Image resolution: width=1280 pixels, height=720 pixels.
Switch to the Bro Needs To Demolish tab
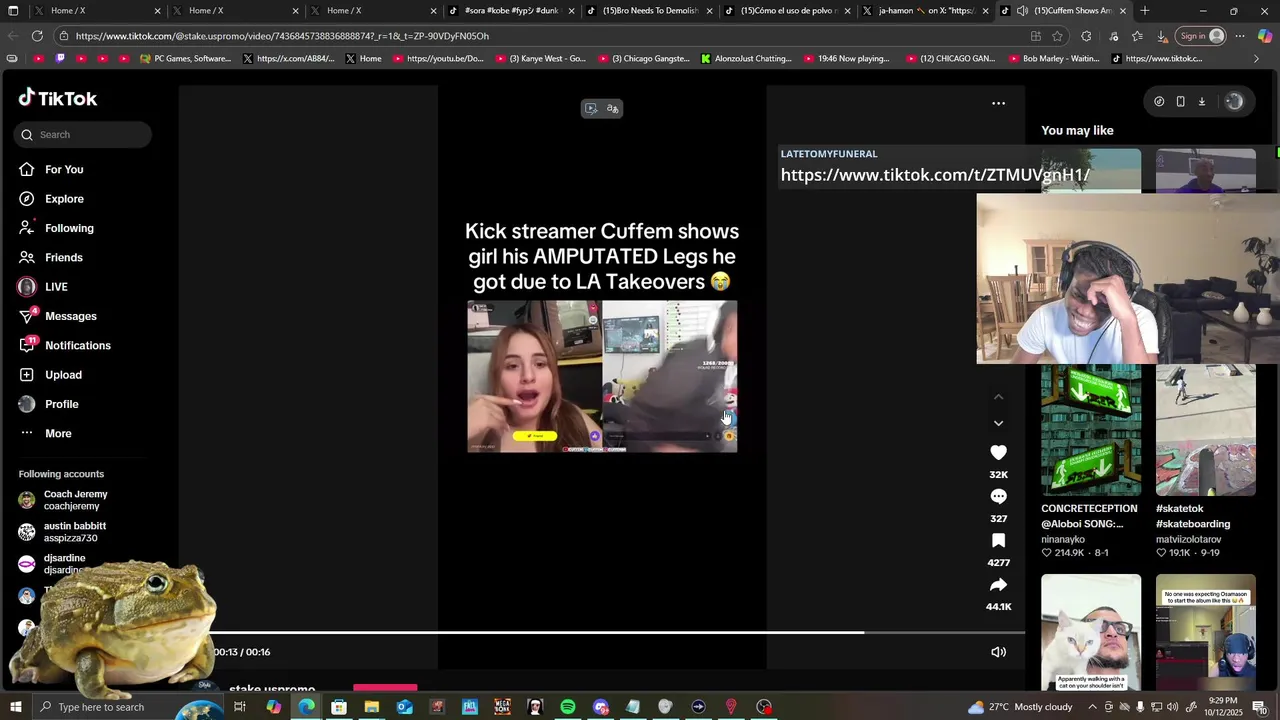click(649, 11)
